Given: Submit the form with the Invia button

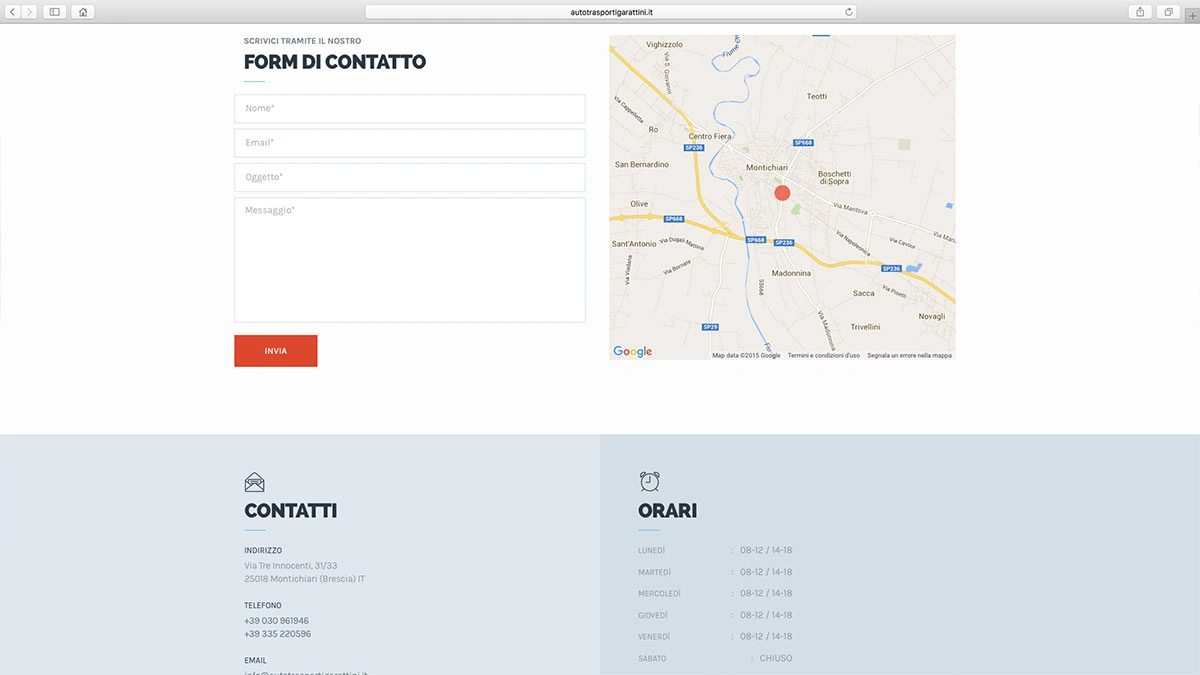Looking at the screenshot, I should pyautogui.click(x=276, y=351).
